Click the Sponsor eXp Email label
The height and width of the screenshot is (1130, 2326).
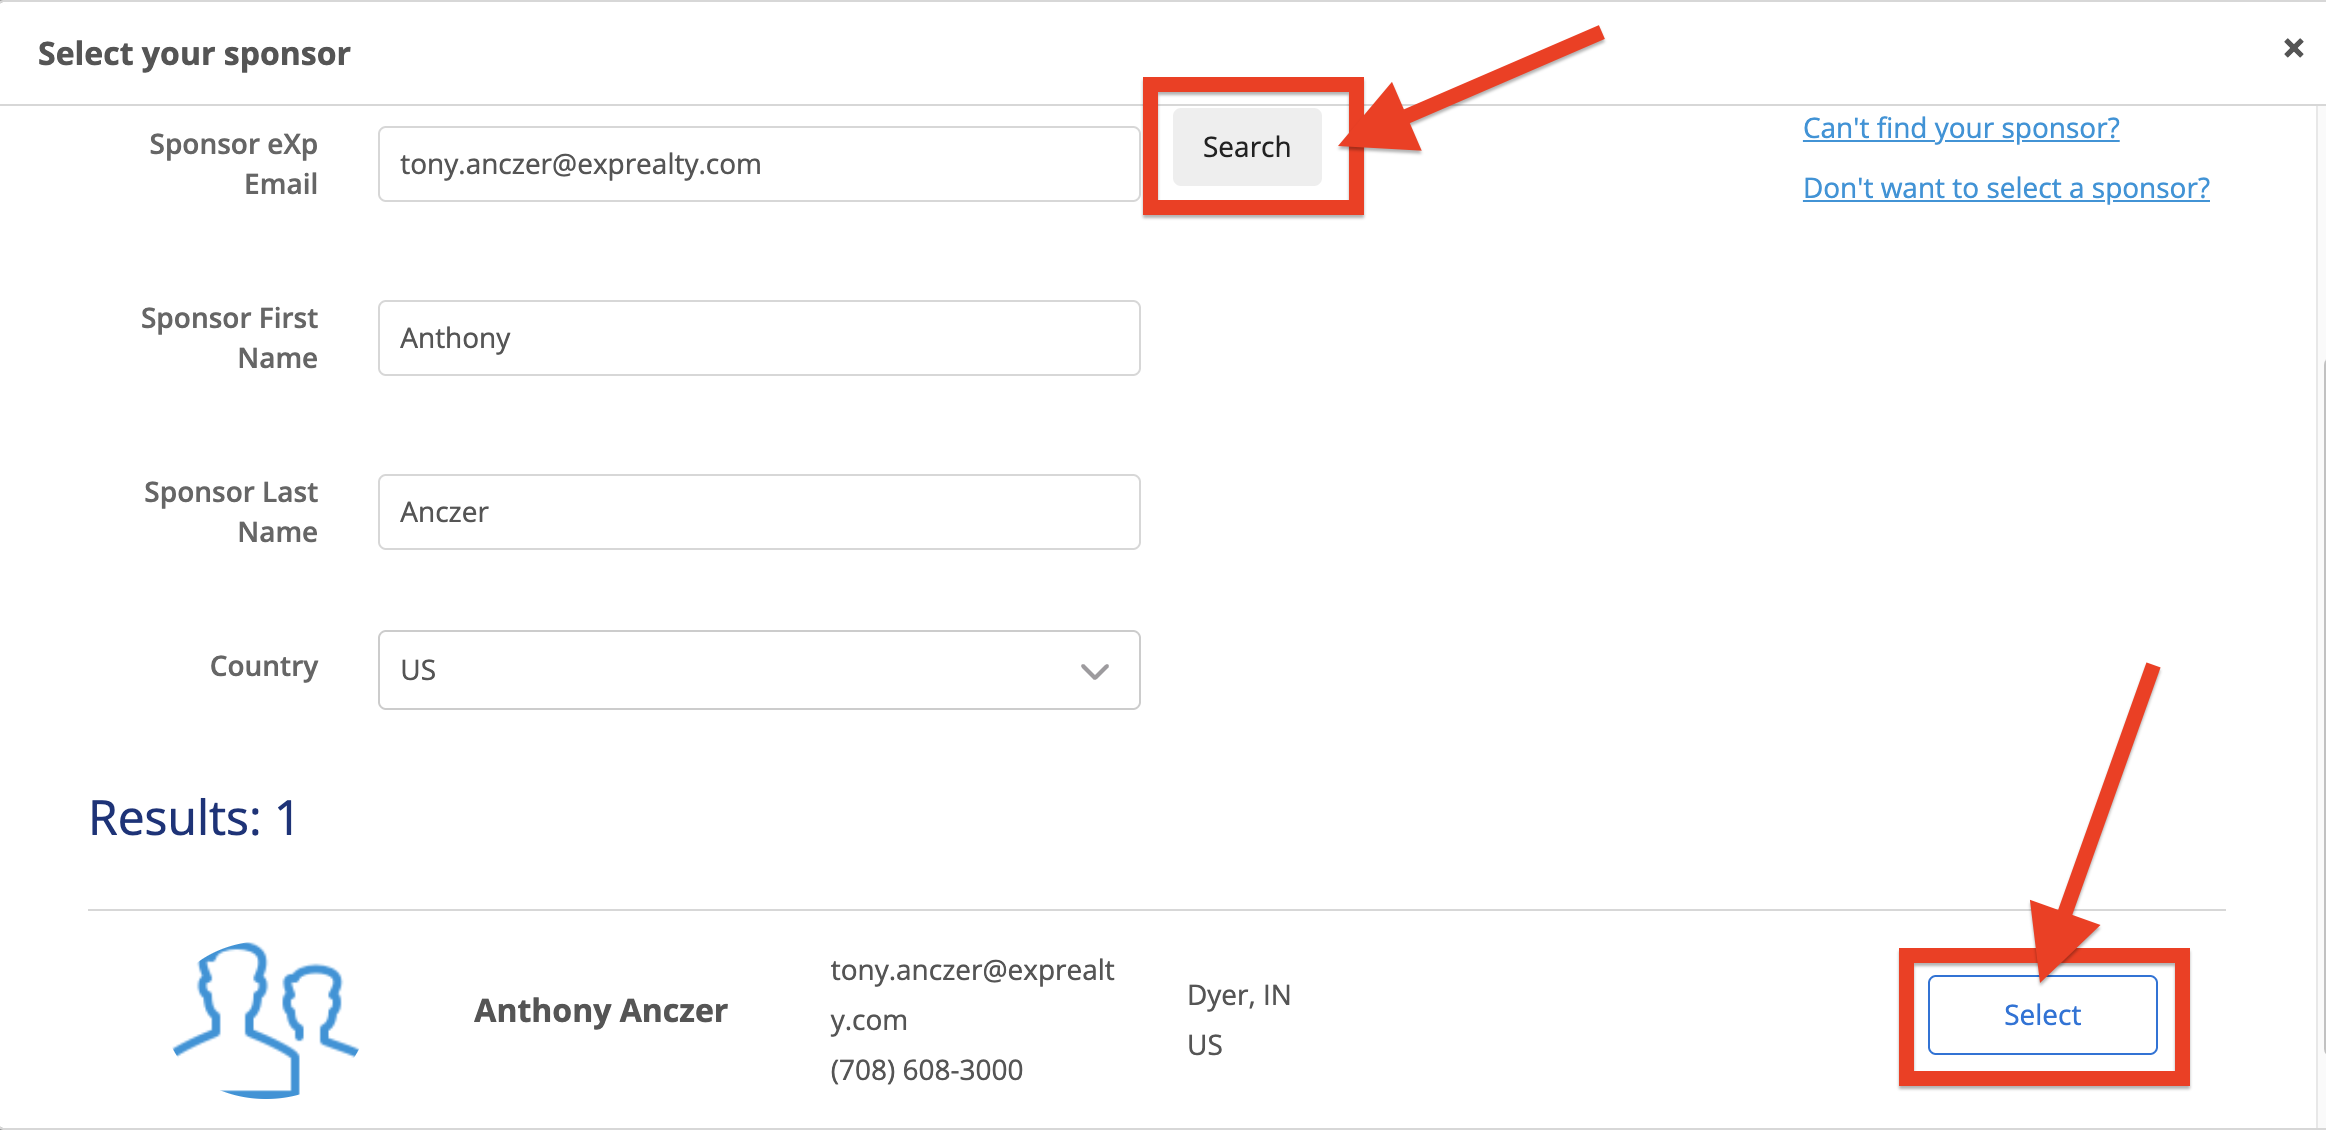pyautogui.click(x=233, y=164)
